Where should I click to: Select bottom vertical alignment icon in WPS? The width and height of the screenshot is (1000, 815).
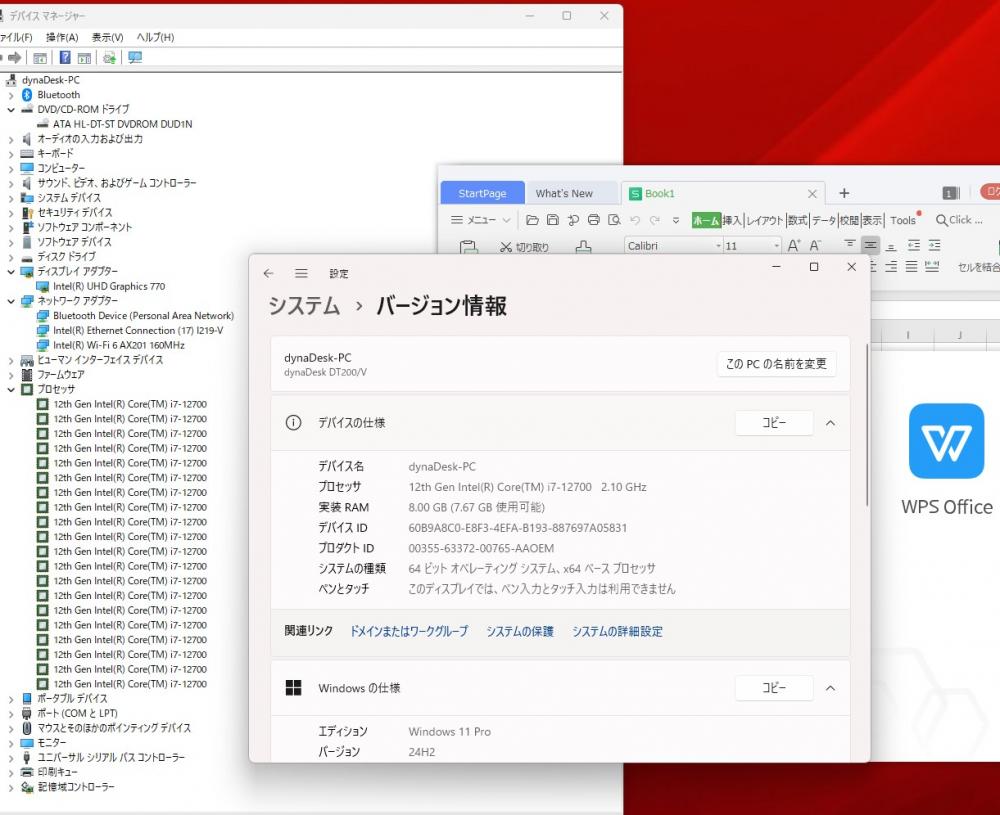[x=892, y=246]
